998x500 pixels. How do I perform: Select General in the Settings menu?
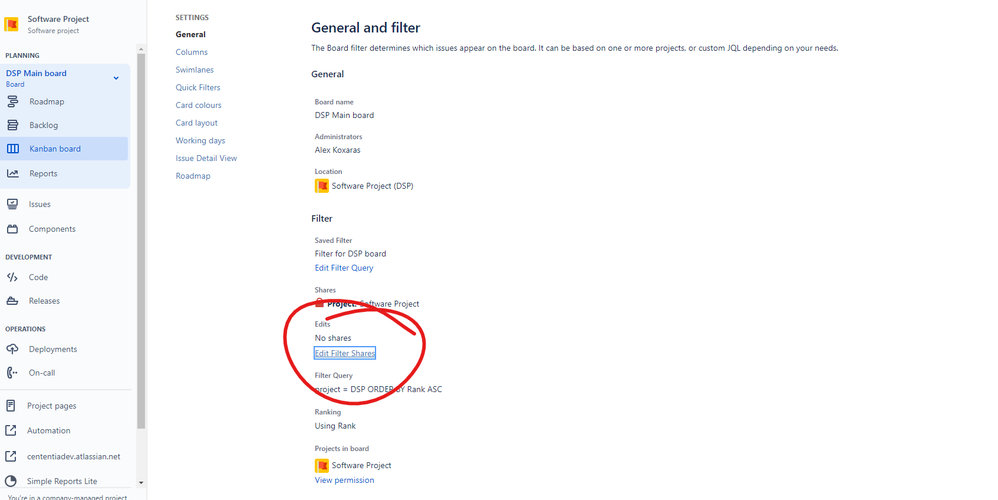click(190, 34)
